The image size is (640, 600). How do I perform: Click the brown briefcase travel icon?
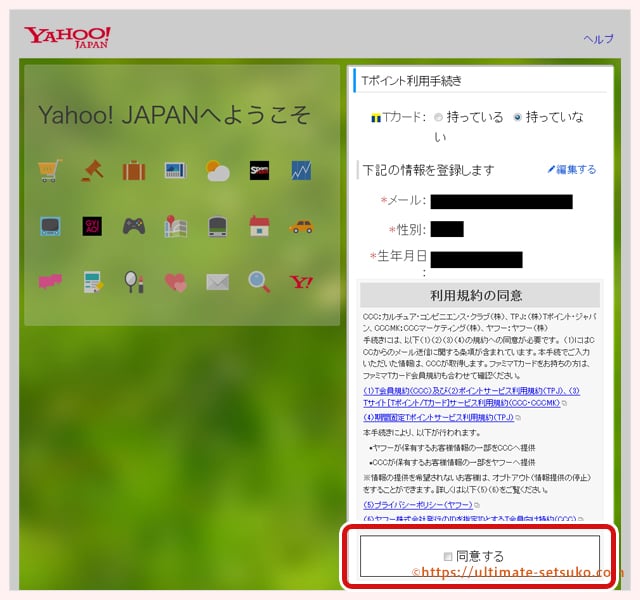(x=134, y=171)
